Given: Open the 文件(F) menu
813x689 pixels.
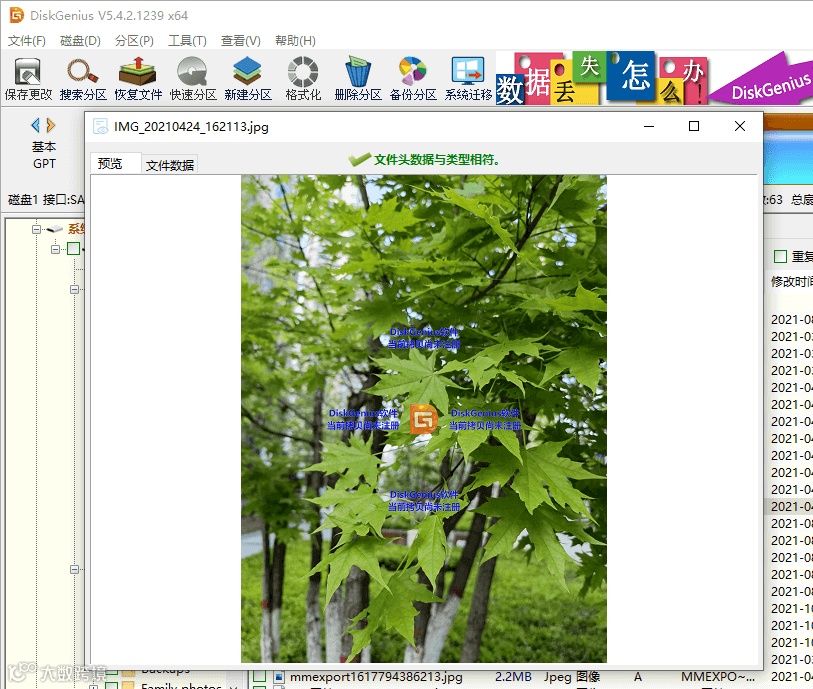Looking at the screenshot, I should coord(26,40).
